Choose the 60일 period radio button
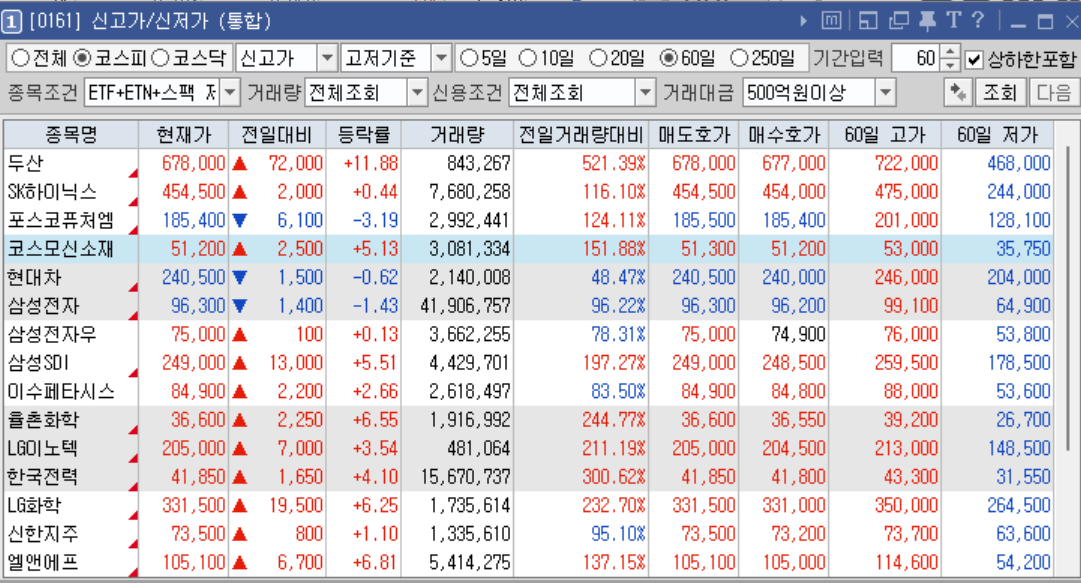Viewport: 1081px width, 583px height. (x=668, y=59)
